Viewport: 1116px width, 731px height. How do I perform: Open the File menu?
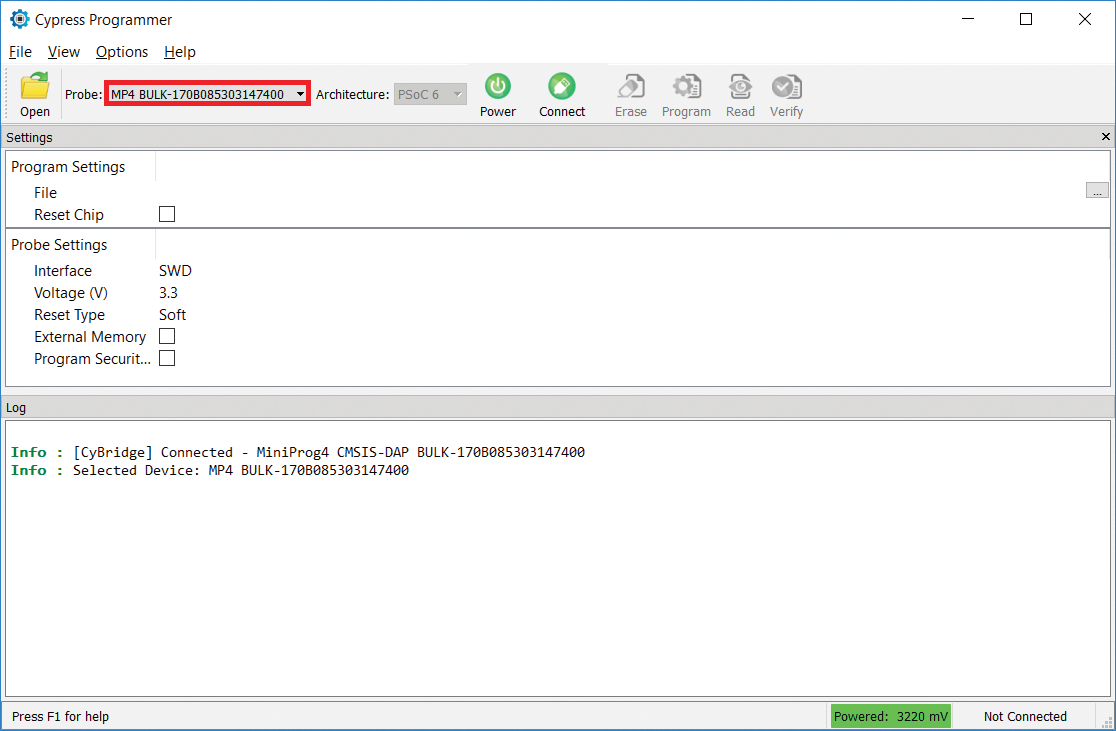click(20, 52)
